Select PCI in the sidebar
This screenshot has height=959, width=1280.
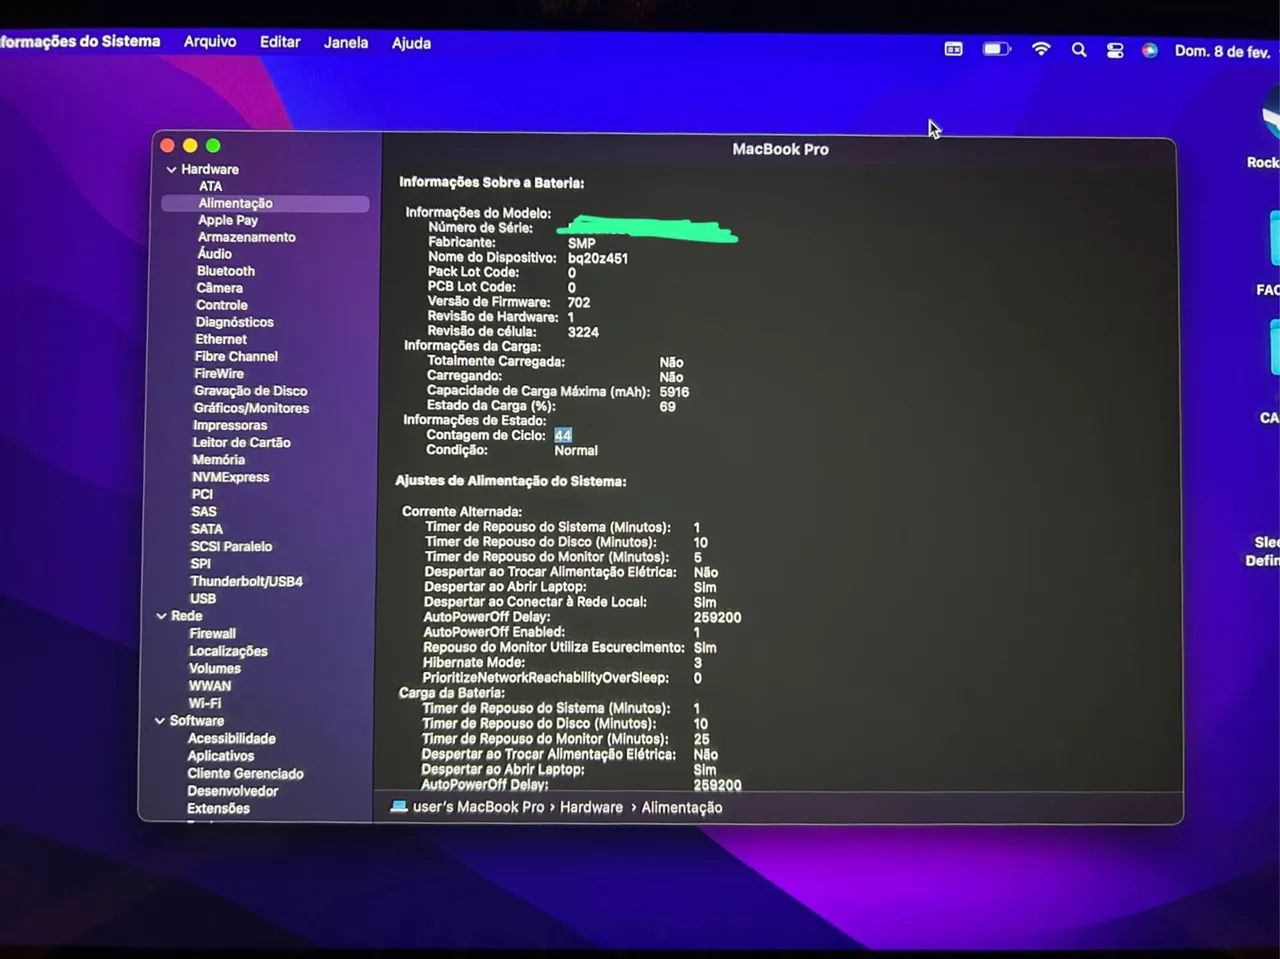(202, 494)
